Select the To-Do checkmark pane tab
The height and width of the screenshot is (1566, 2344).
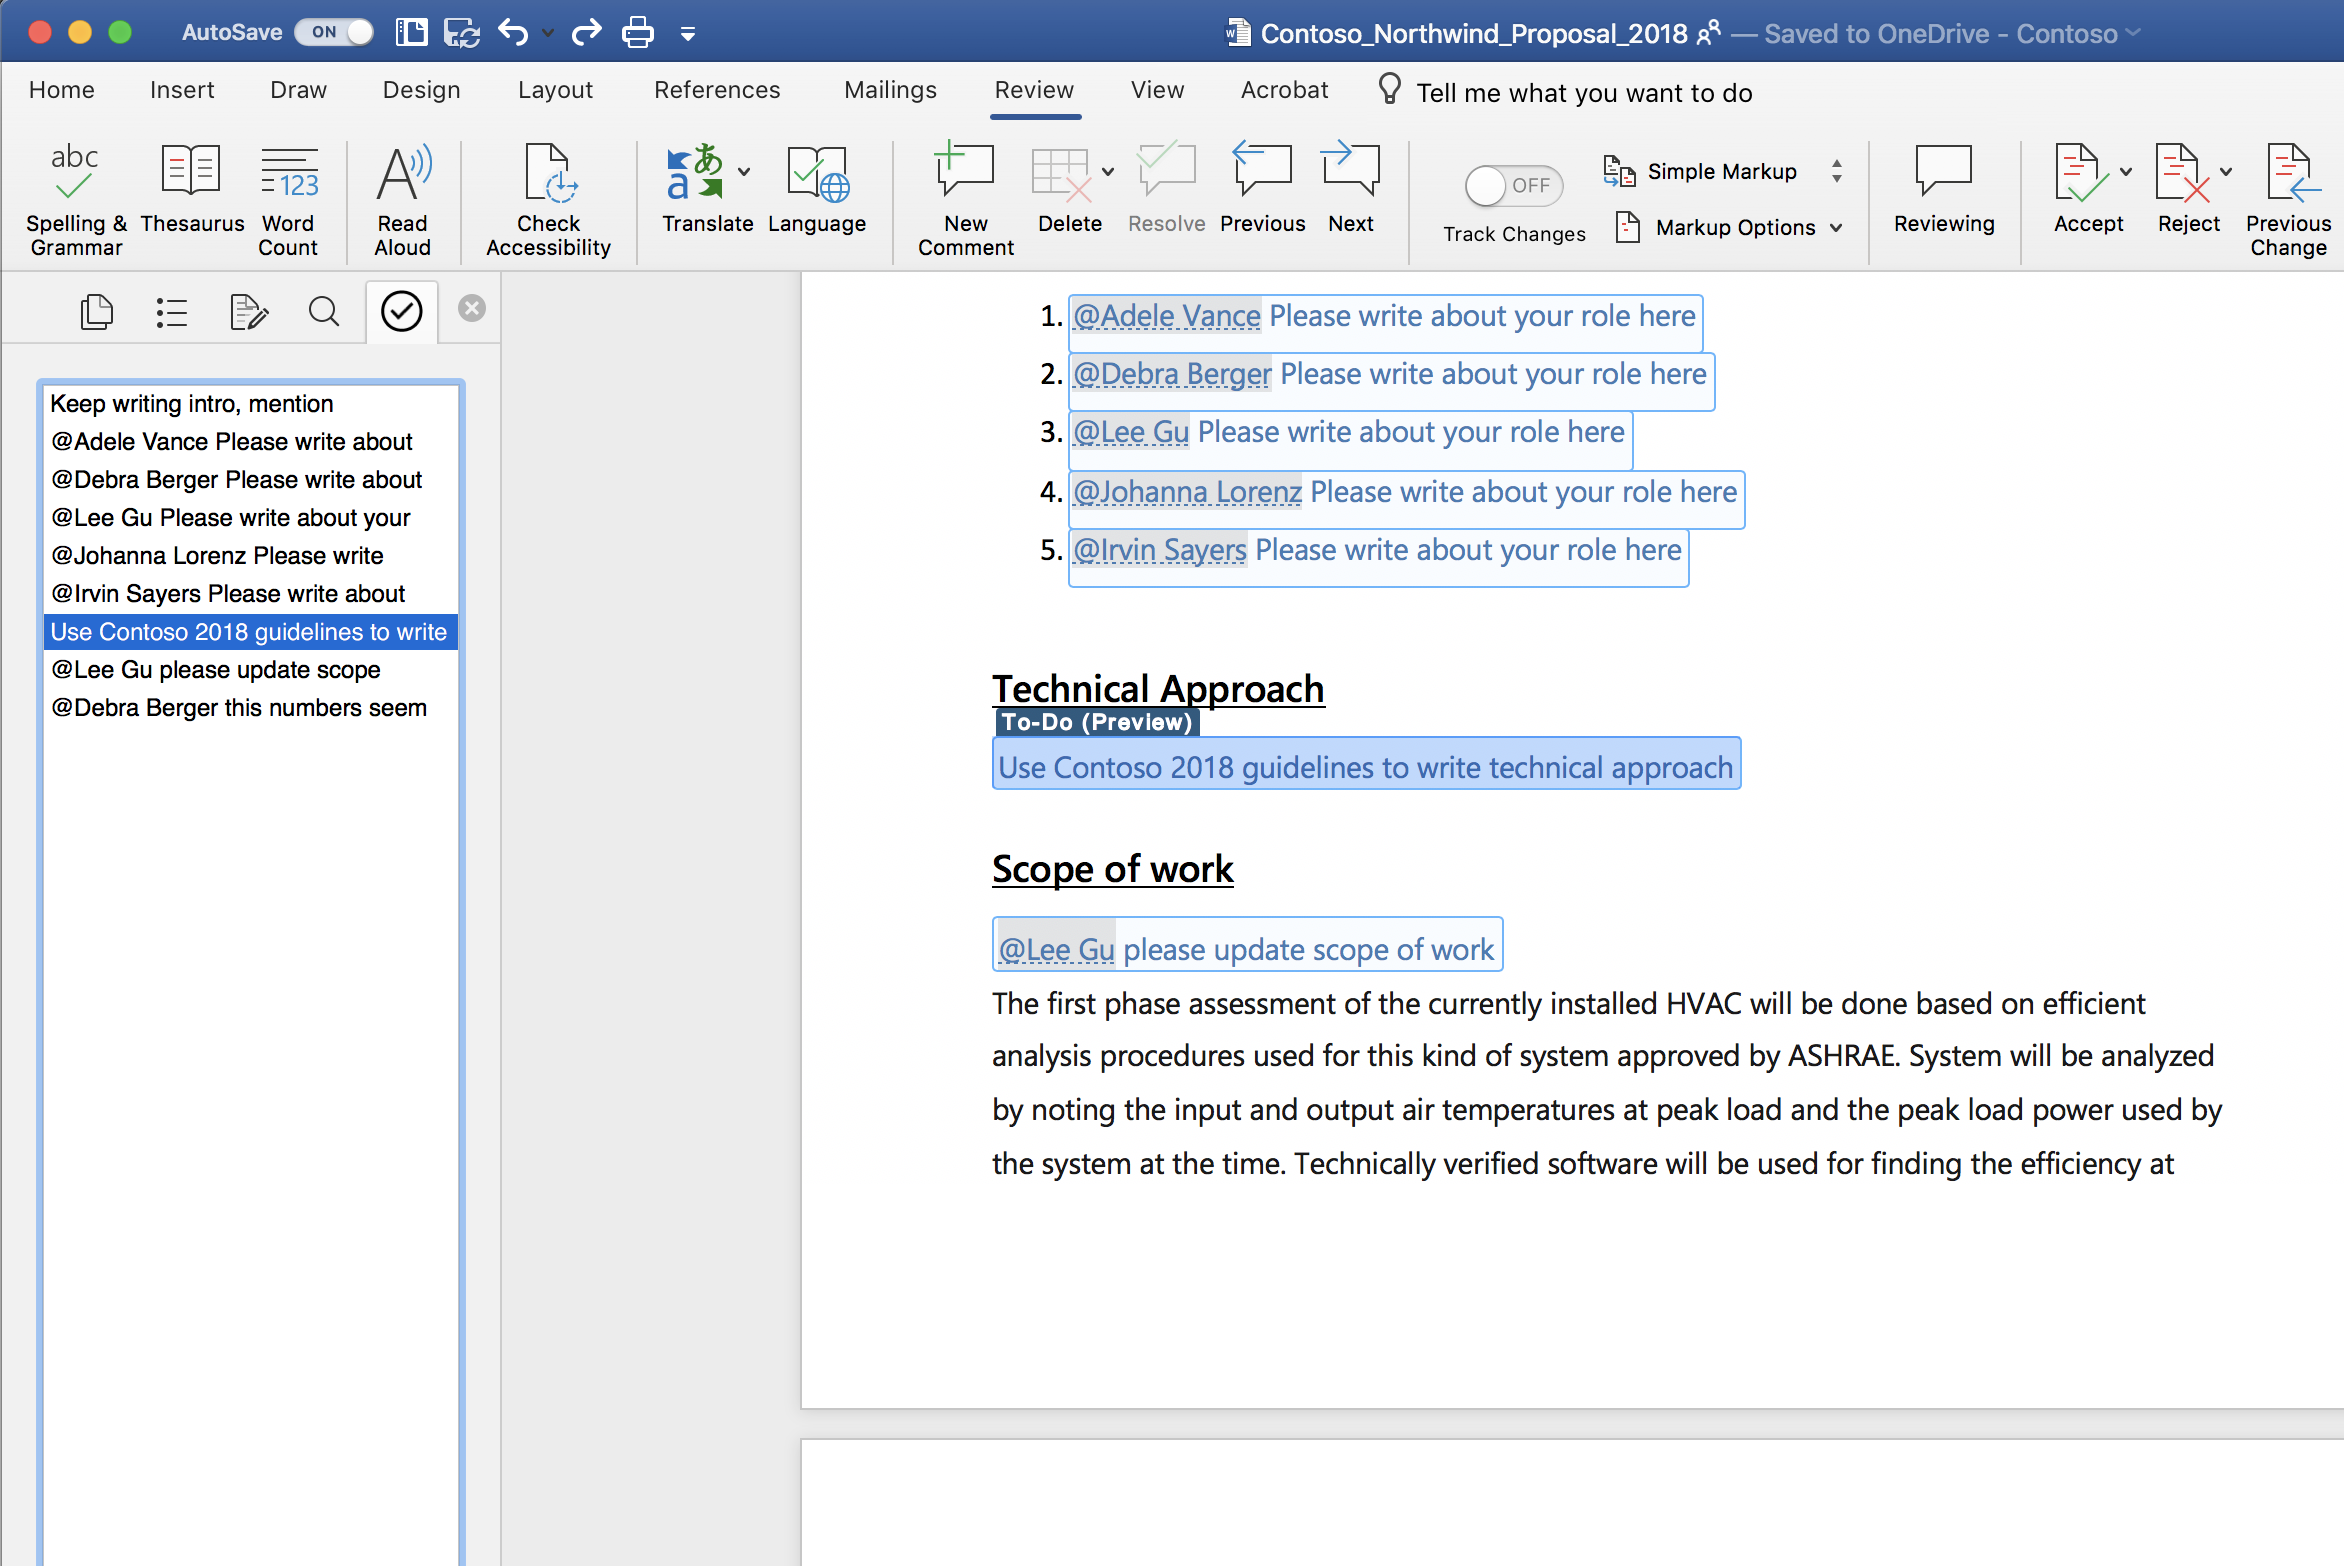[x=401, y=312]
